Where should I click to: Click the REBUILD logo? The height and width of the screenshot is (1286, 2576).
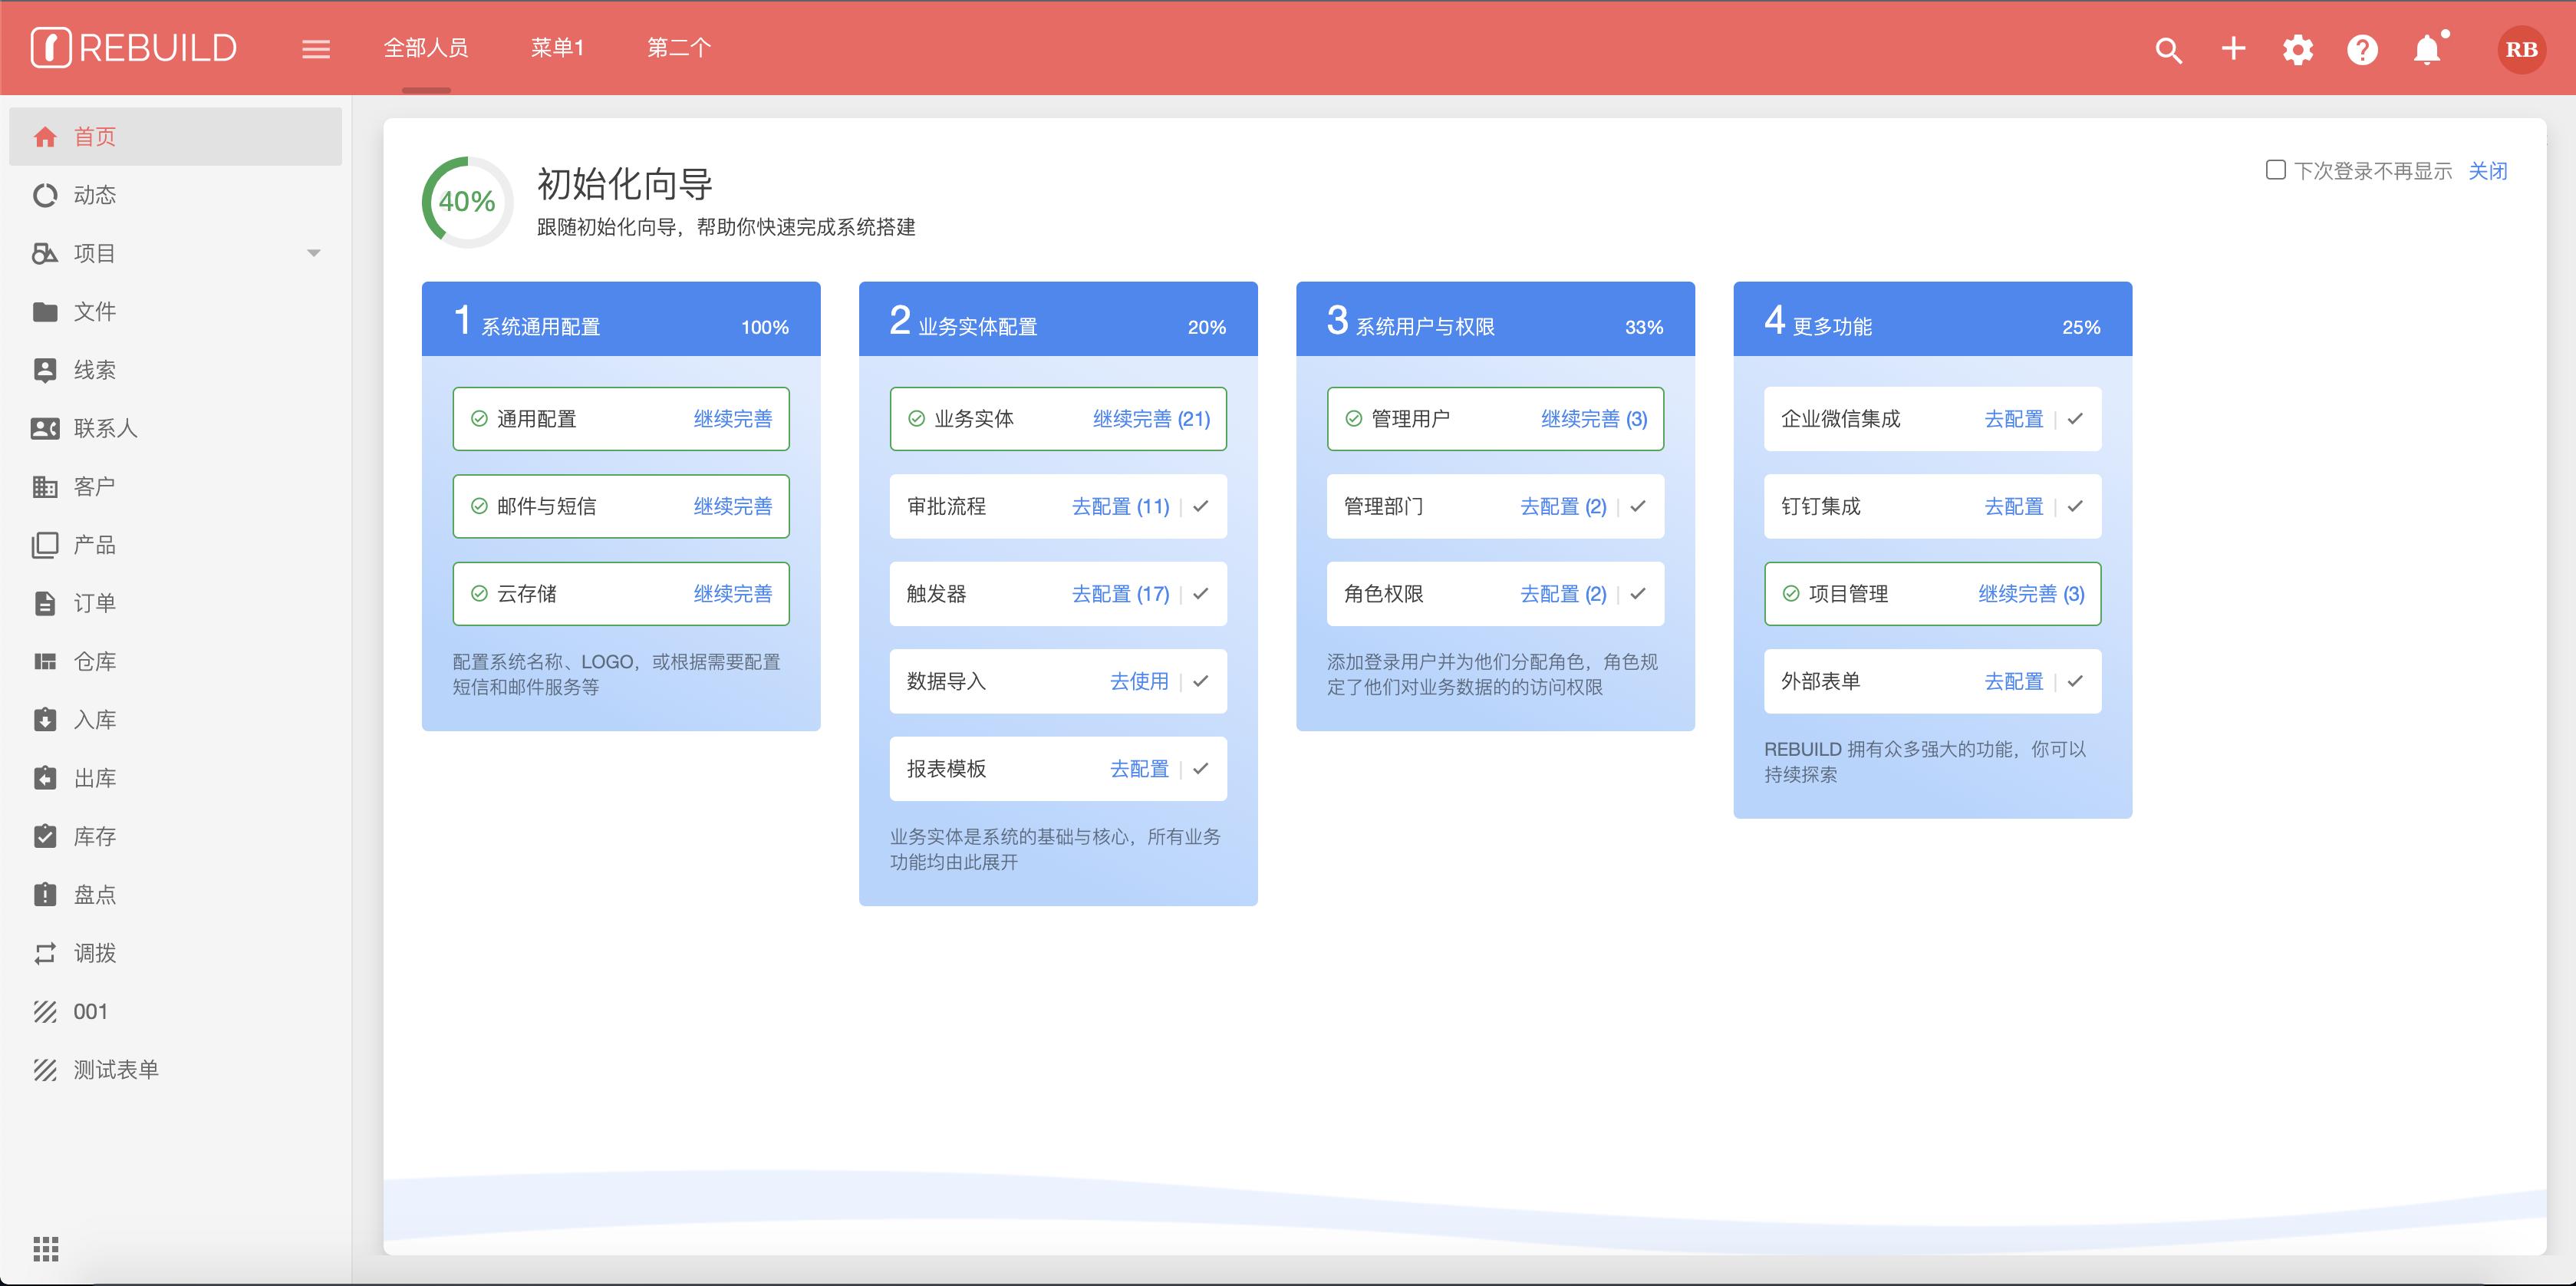pos(134,48)
